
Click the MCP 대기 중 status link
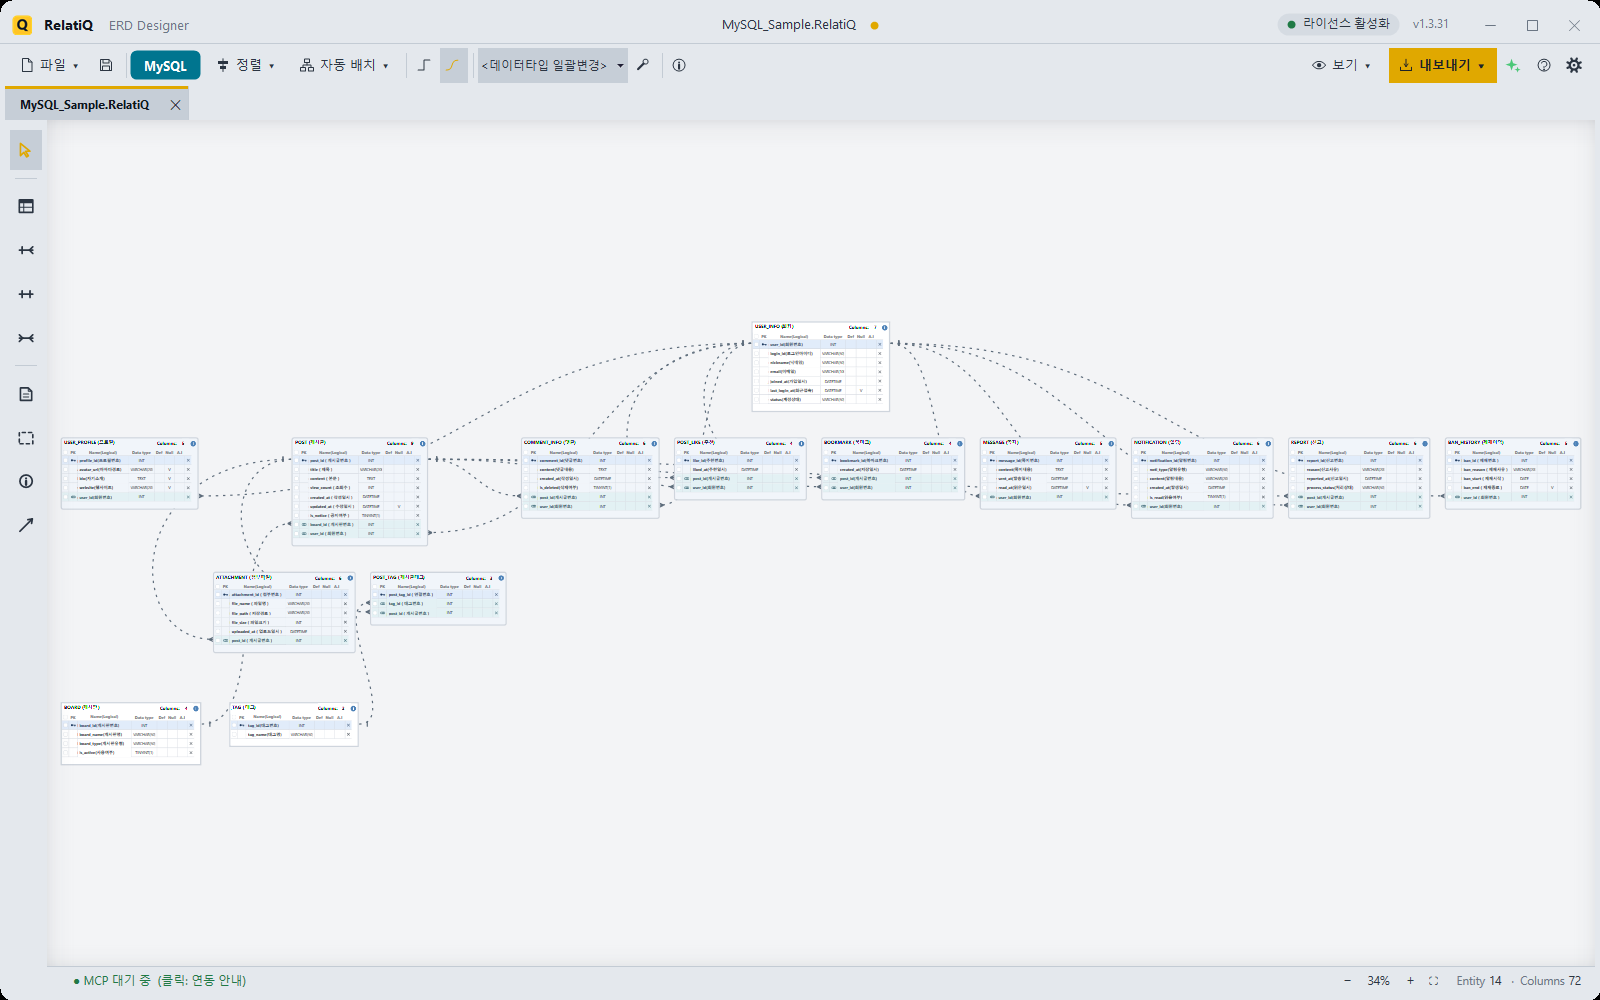click(x=160, y=981)
